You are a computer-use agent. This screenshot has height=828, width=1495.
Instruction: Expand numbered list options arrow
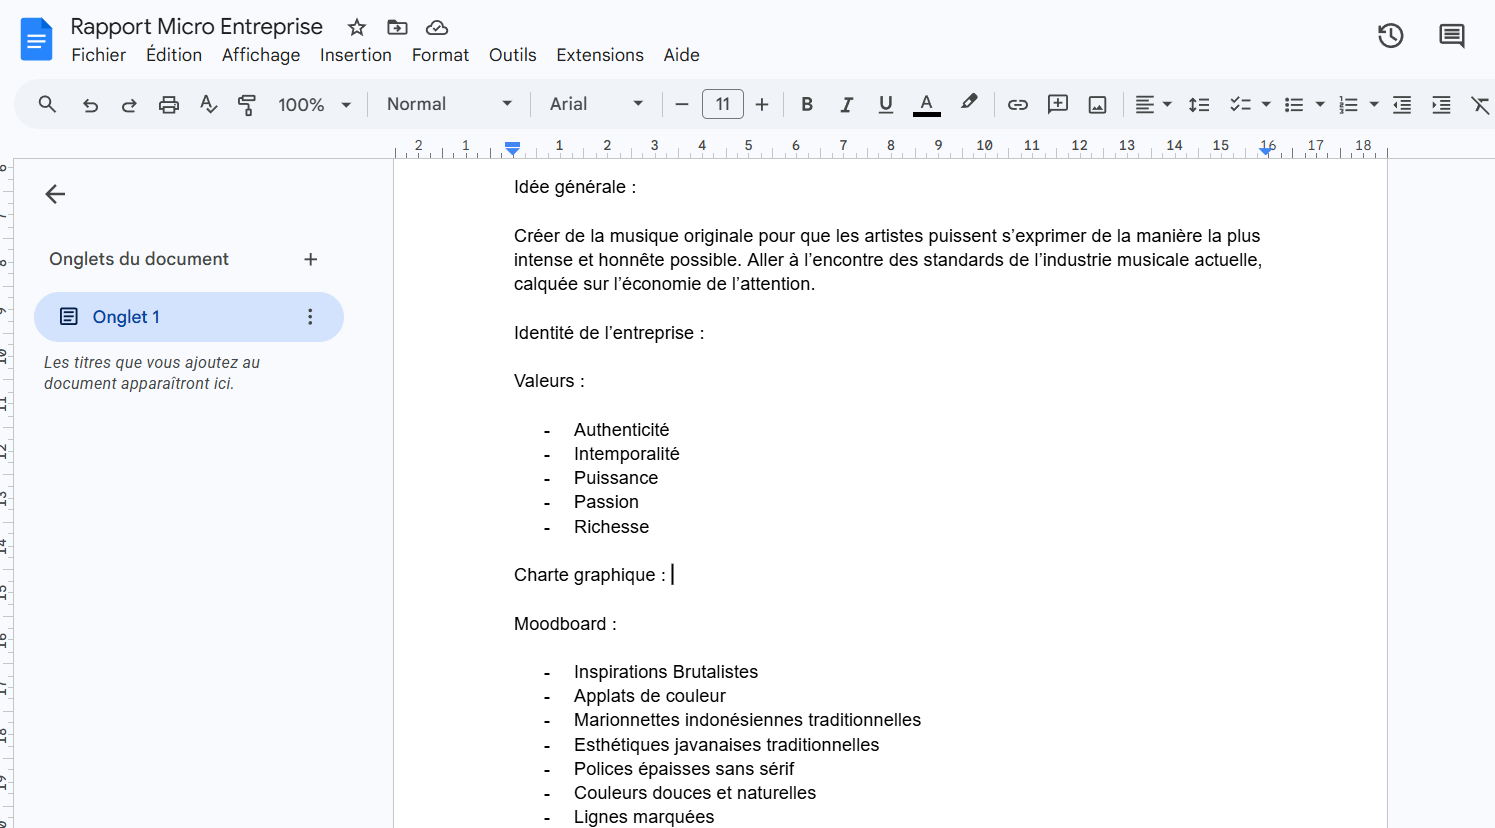tap(1374, 104)
